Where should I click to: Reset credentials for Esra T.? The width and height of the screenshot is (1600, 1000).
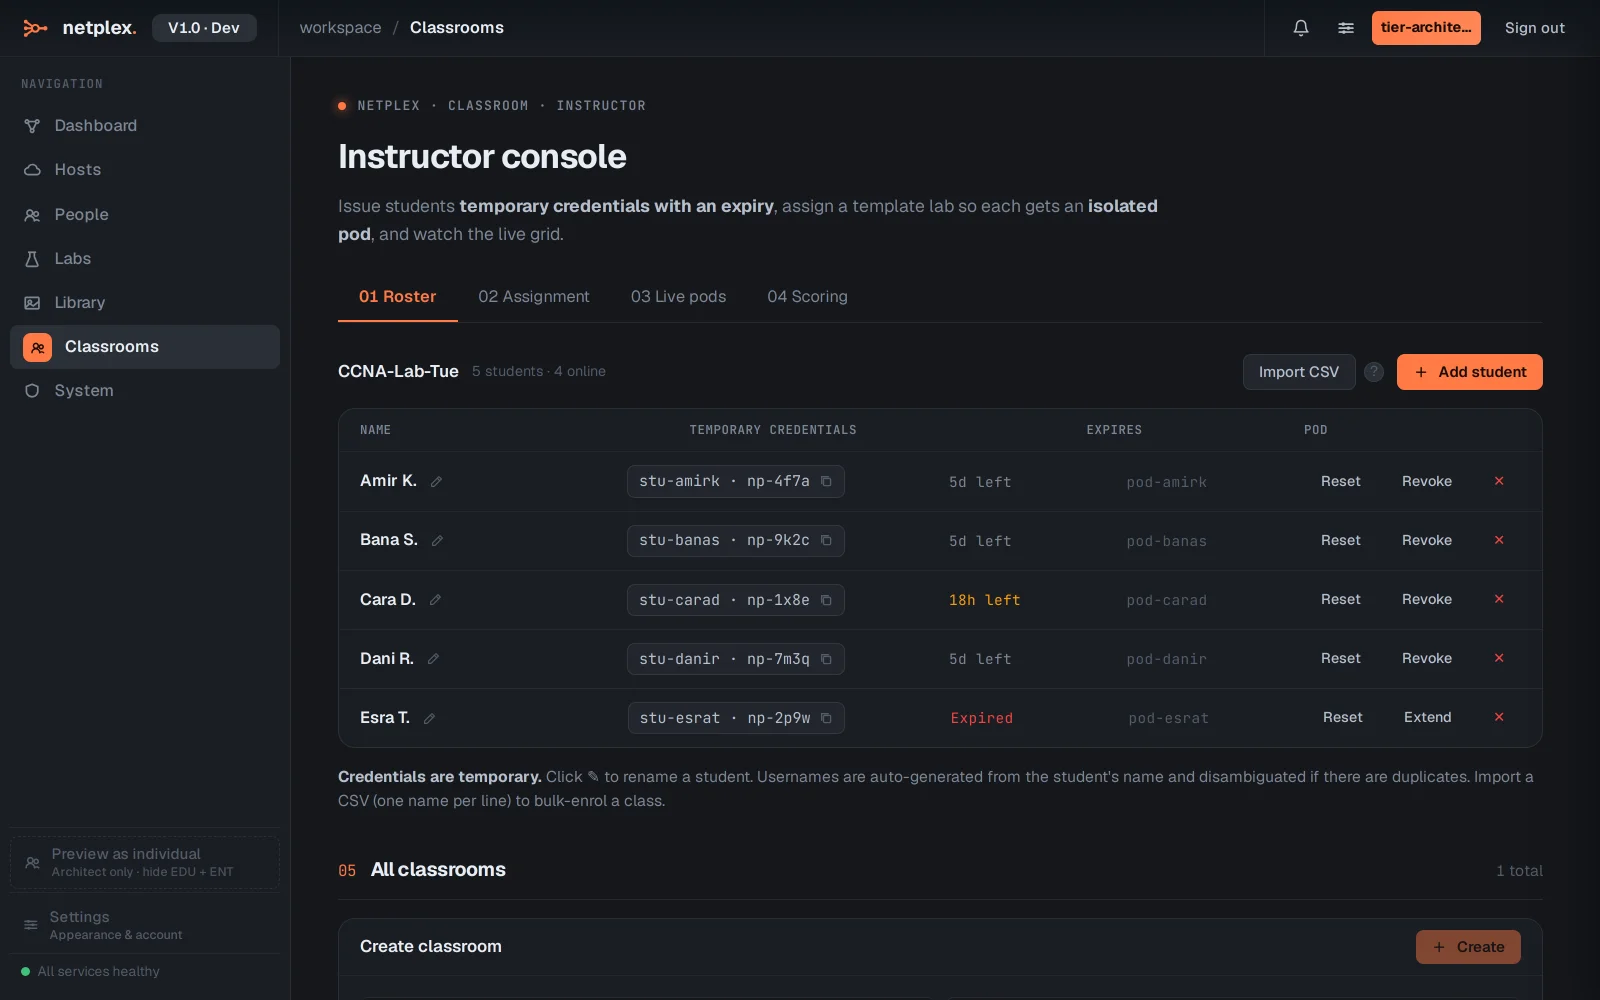point(1342,718)
